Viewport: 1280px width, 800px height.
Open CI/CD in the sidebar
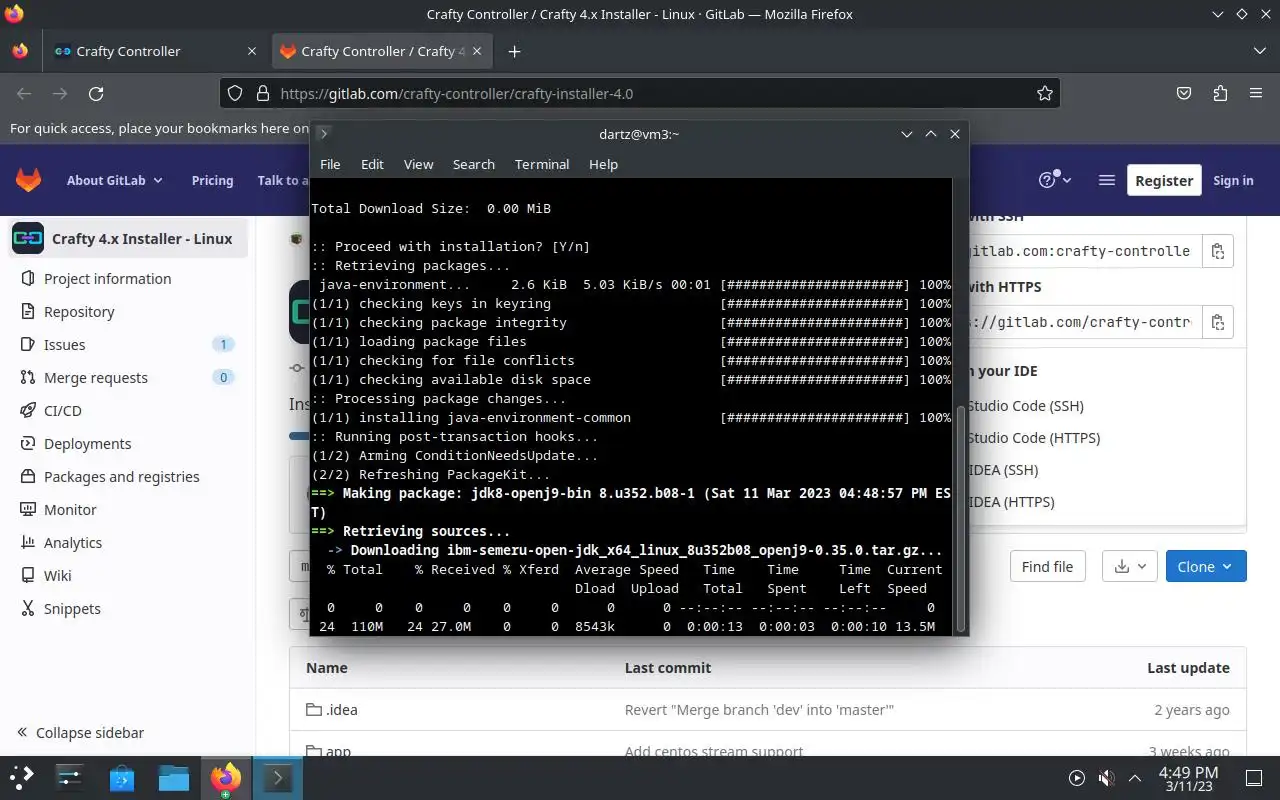[x=128, y=410]
